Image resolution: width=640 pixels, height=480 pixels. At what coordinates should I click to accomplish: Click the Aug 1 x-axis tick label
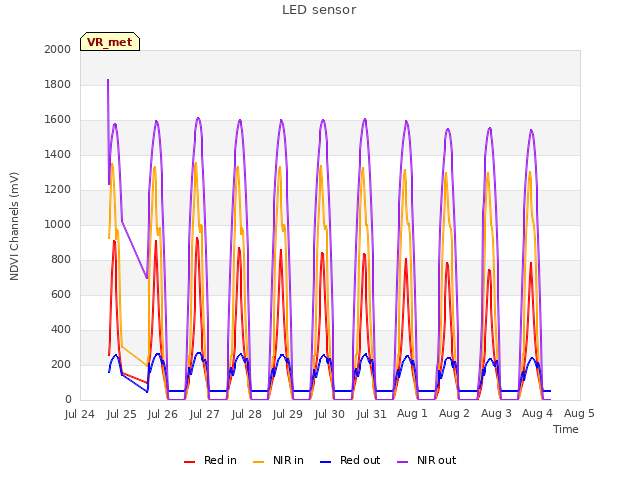412,413
